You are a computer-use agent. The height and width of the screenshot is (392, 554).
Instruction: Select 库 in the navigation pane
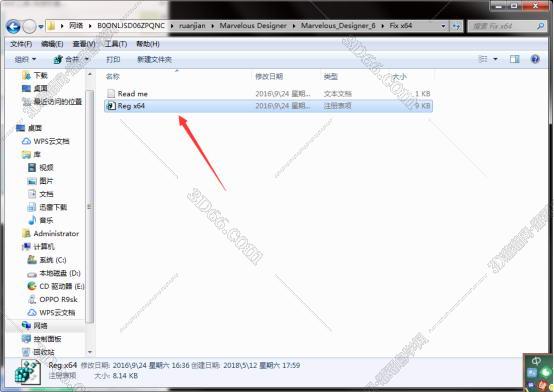click(x=37, y=154)
